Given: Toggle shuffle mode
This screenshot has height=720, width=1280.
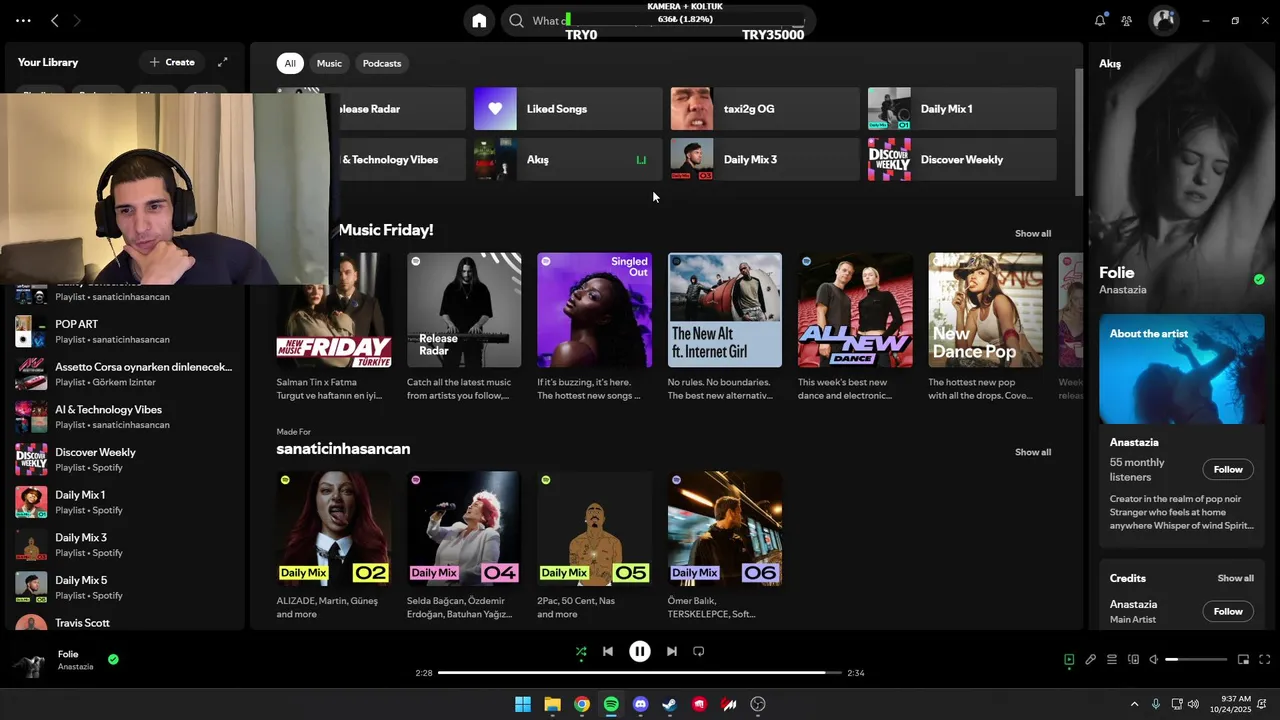Looking at the screenshot, I should point(581,651).
